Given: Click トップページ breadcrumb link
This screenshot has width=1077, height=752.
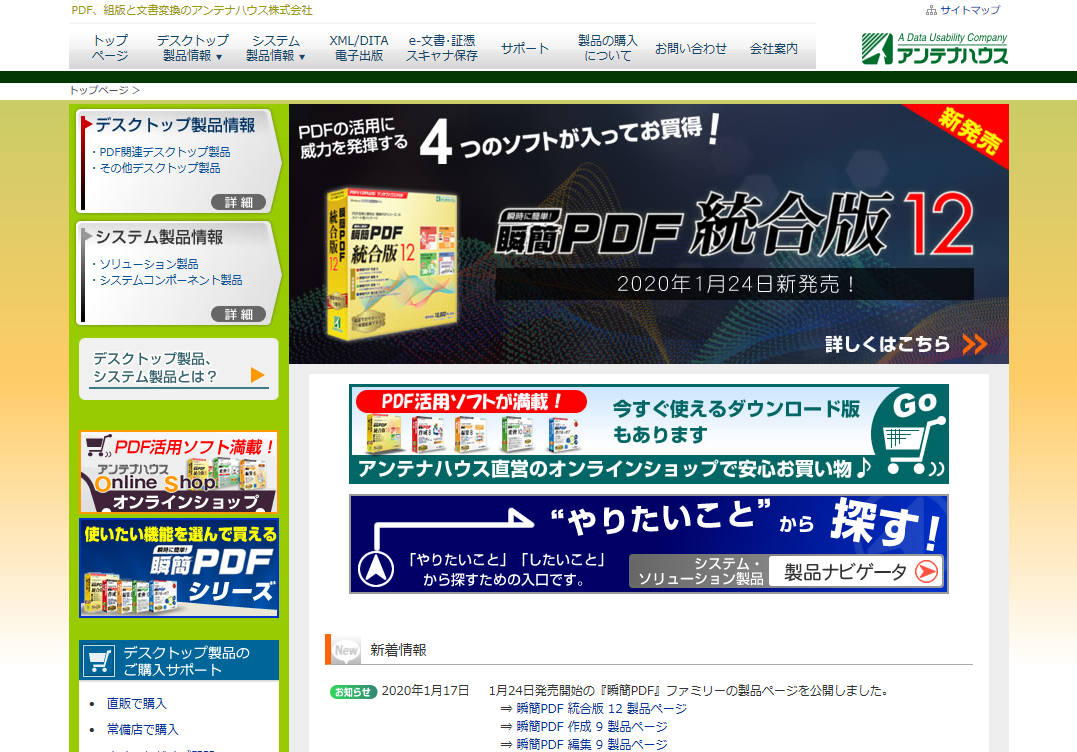Looking at the screenshot, I should [100, 90].
